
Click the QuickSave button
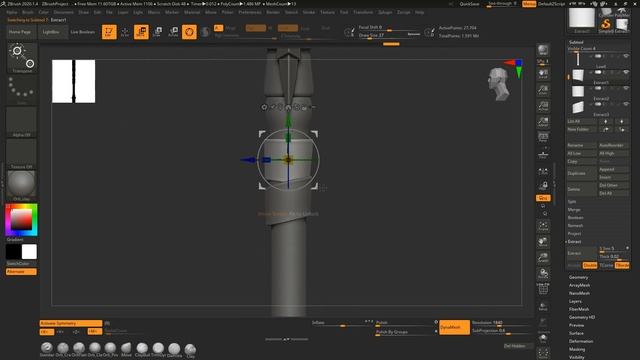469,4
